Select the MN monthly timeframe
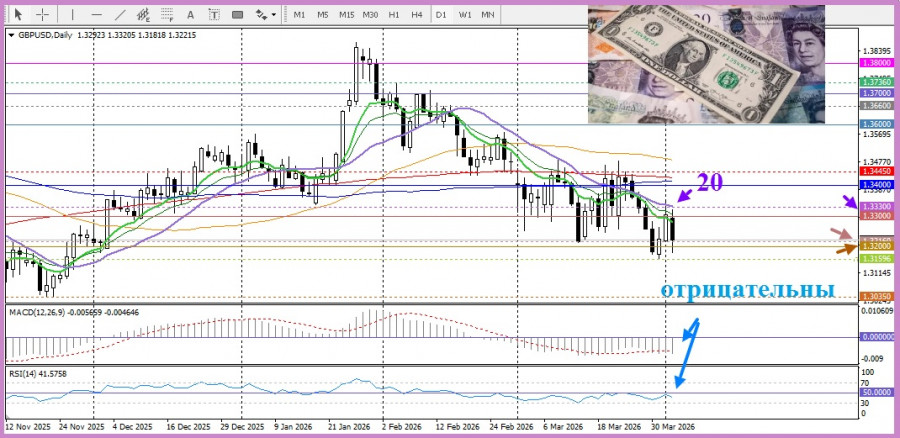The width and height of the screenshot is (900, 438). pyautogui.click(x=488, y=15)
